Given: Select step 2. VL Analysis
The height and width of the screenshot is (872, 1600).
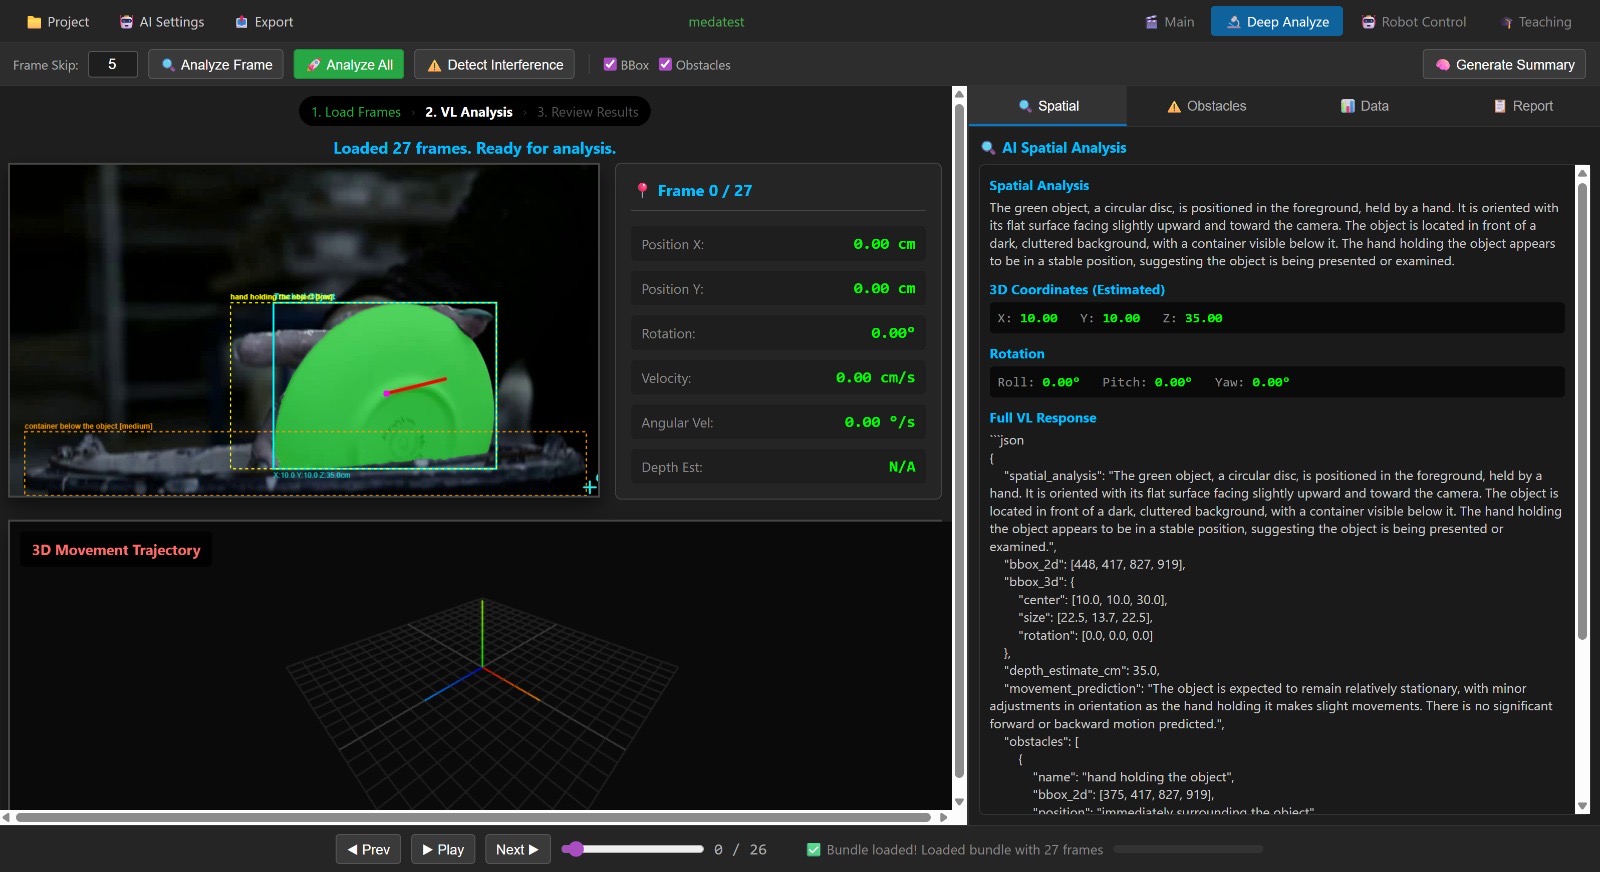Looking at the screenshot, I should tap(469, 112).
